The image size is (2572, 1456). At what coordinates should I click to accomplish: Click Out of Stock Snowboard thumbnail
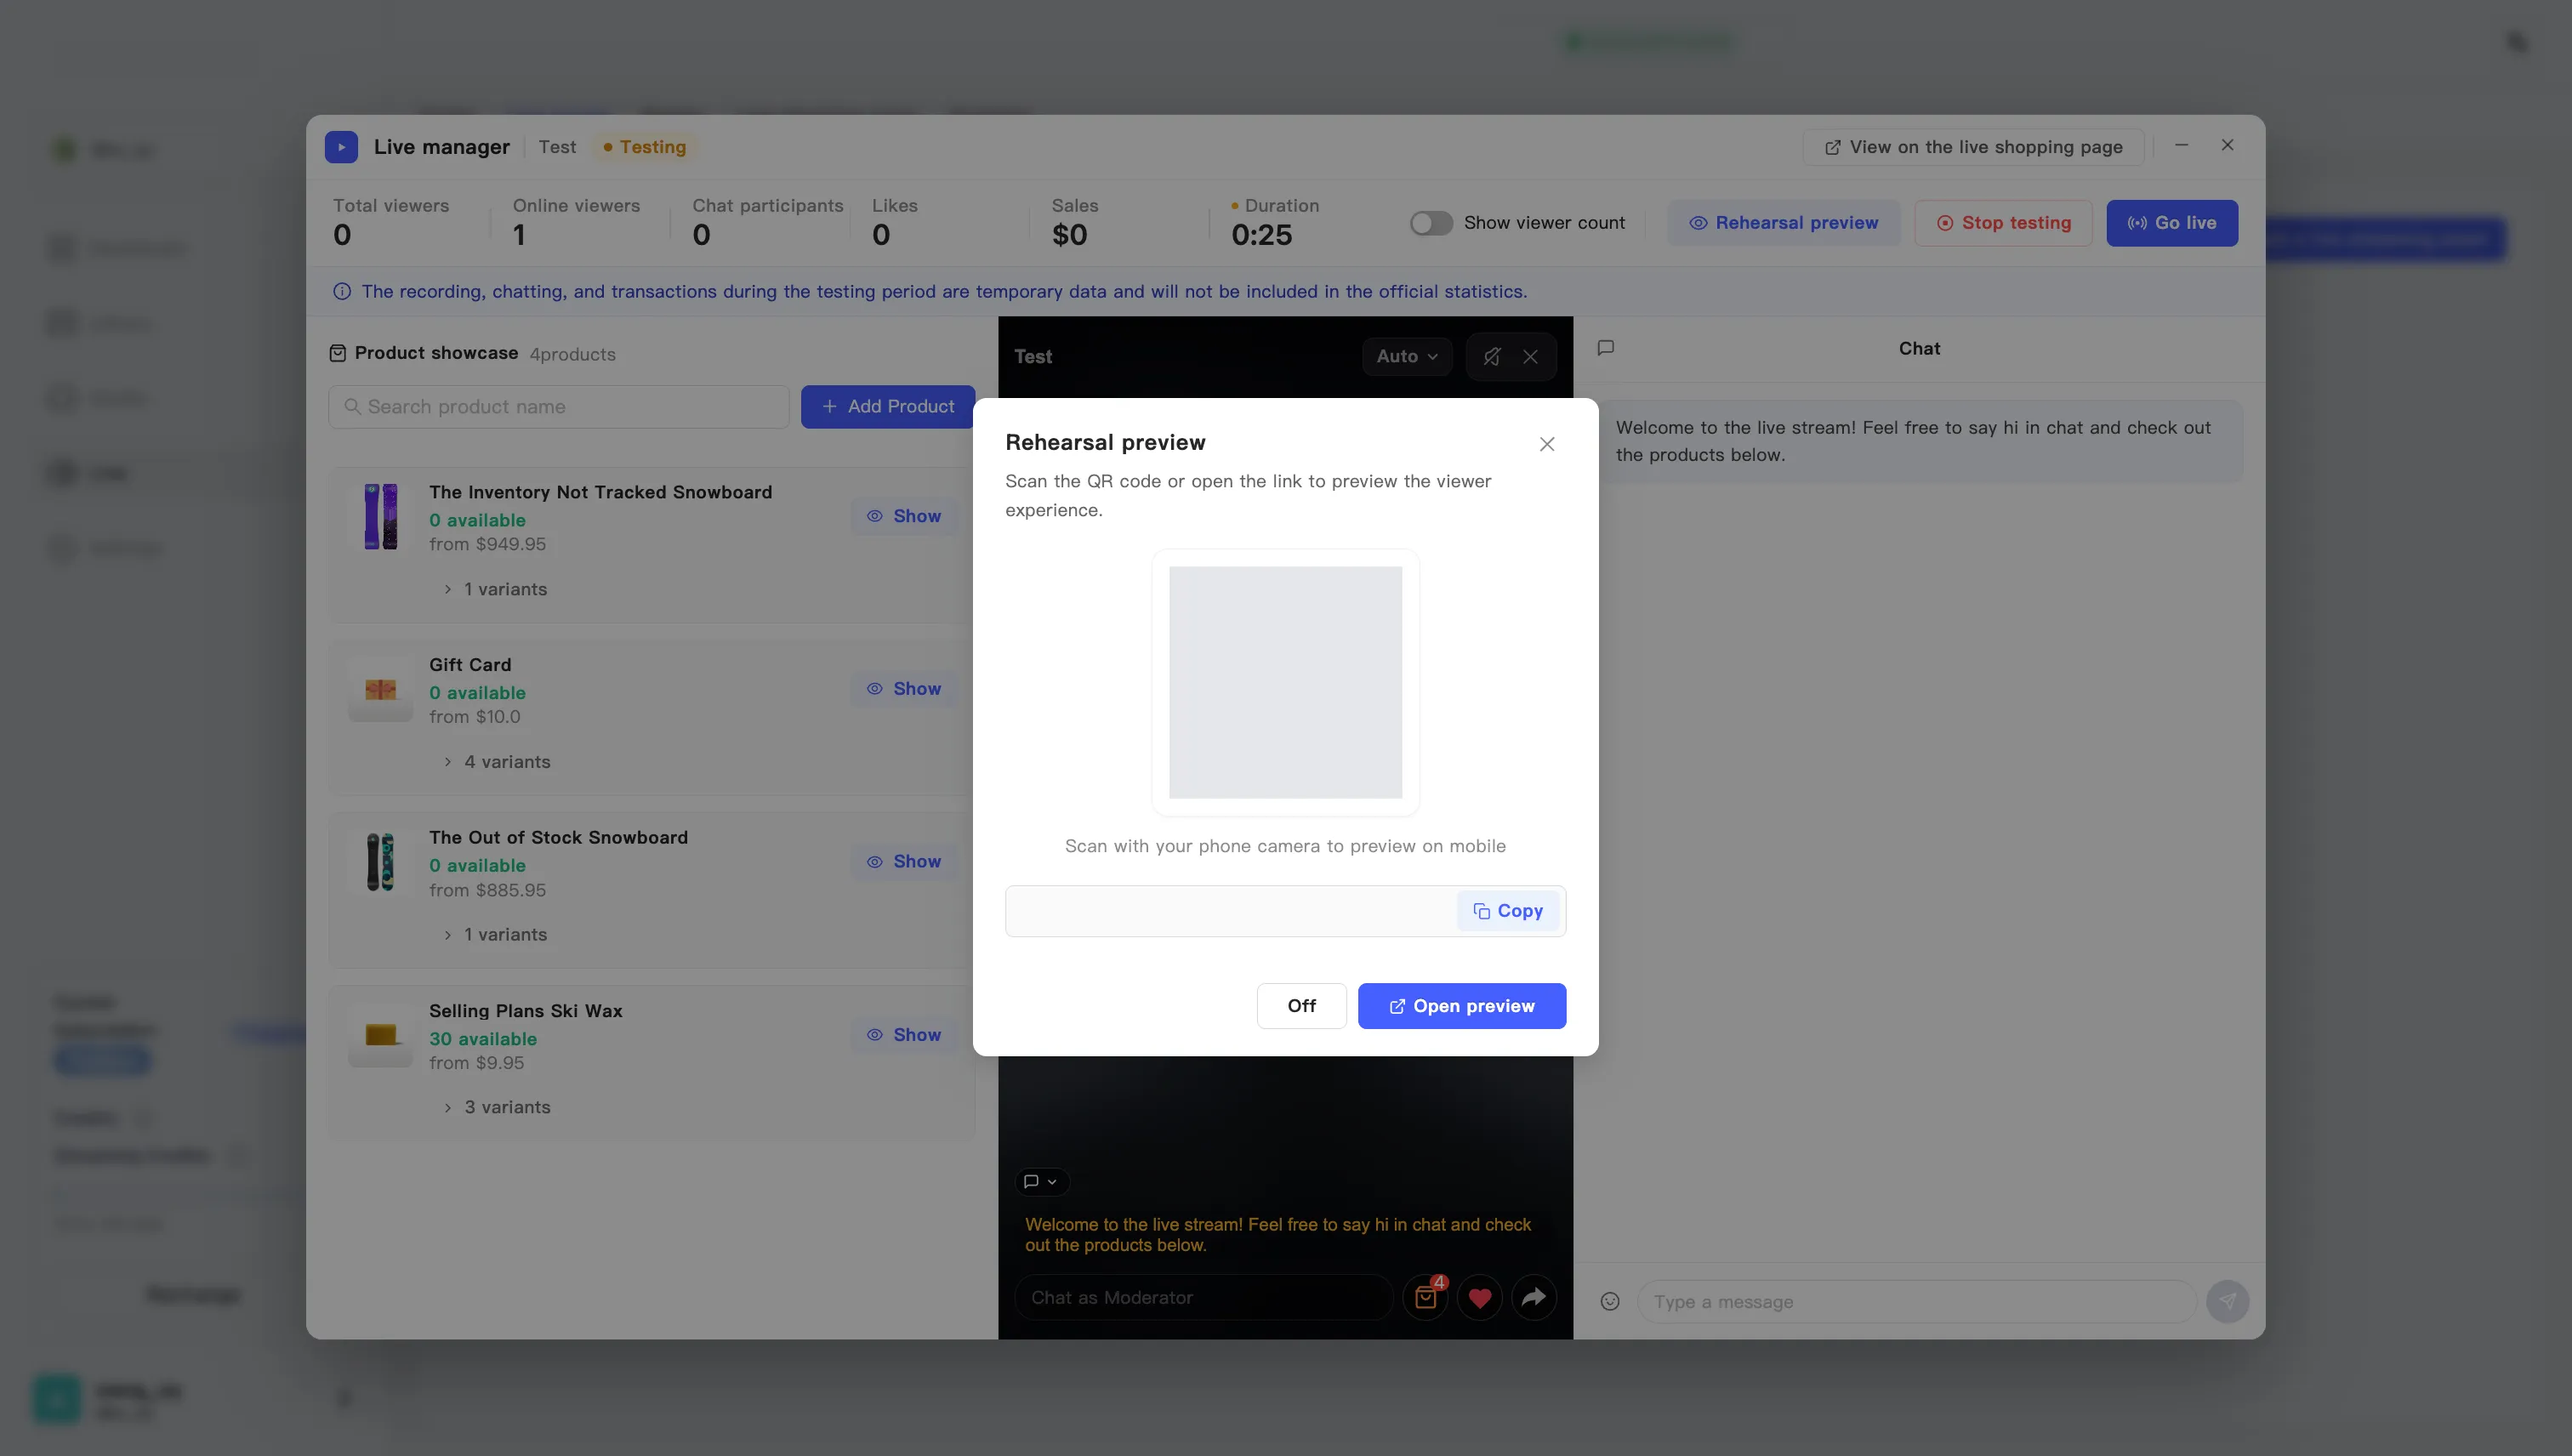pyautogui.click(x=380, y=862)
